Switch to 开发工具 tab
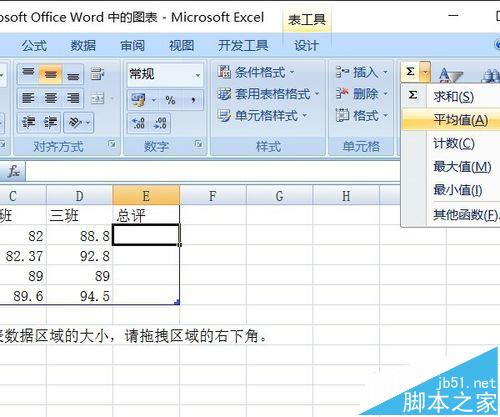 (x=243, y=45)
